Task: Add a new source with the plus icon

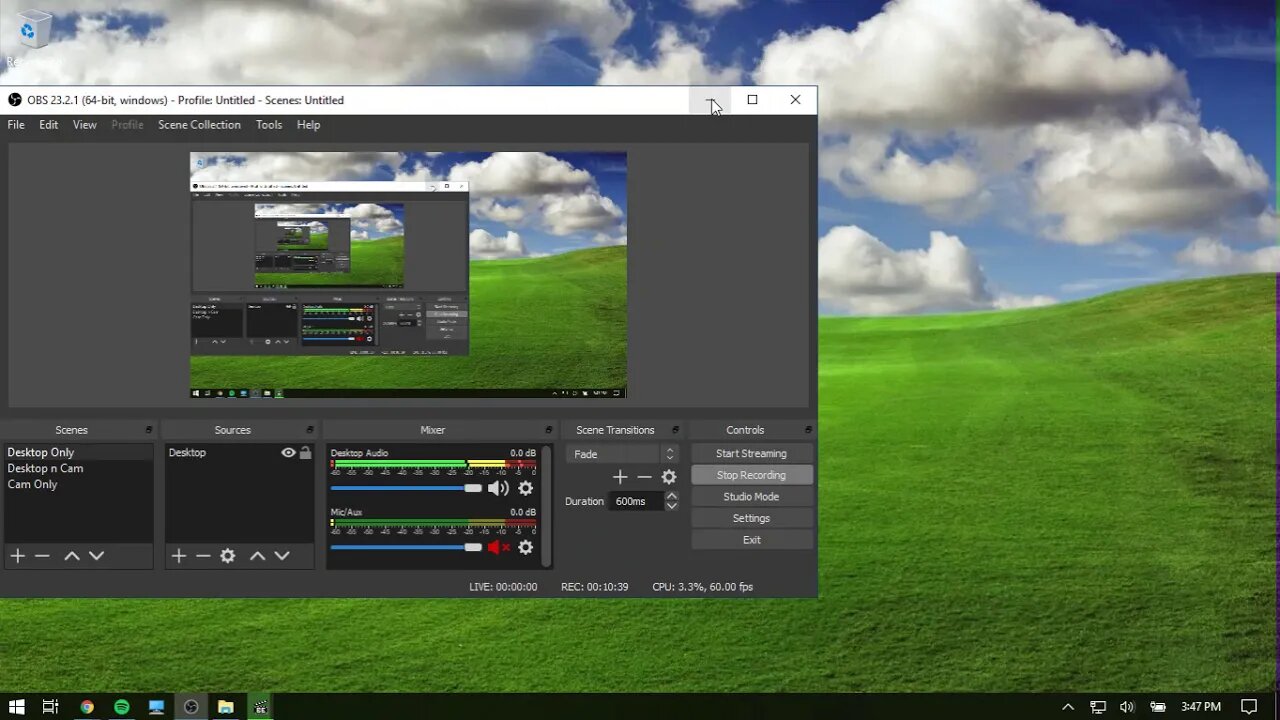Action: click(179, 556)
